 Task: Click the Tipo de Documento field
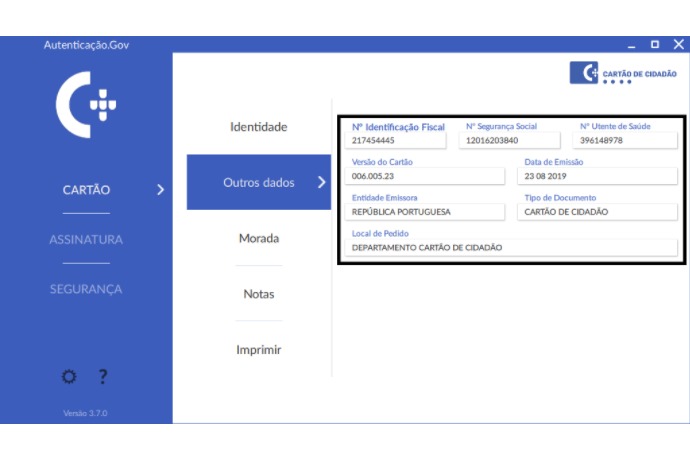598,212
